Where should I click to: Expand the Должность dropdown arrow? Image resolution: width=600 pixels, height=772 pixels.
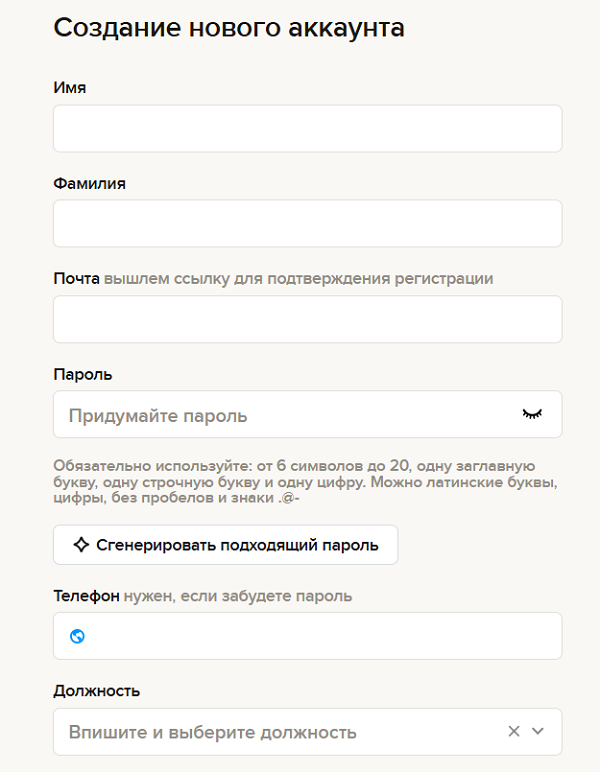(x=538, y=731)
